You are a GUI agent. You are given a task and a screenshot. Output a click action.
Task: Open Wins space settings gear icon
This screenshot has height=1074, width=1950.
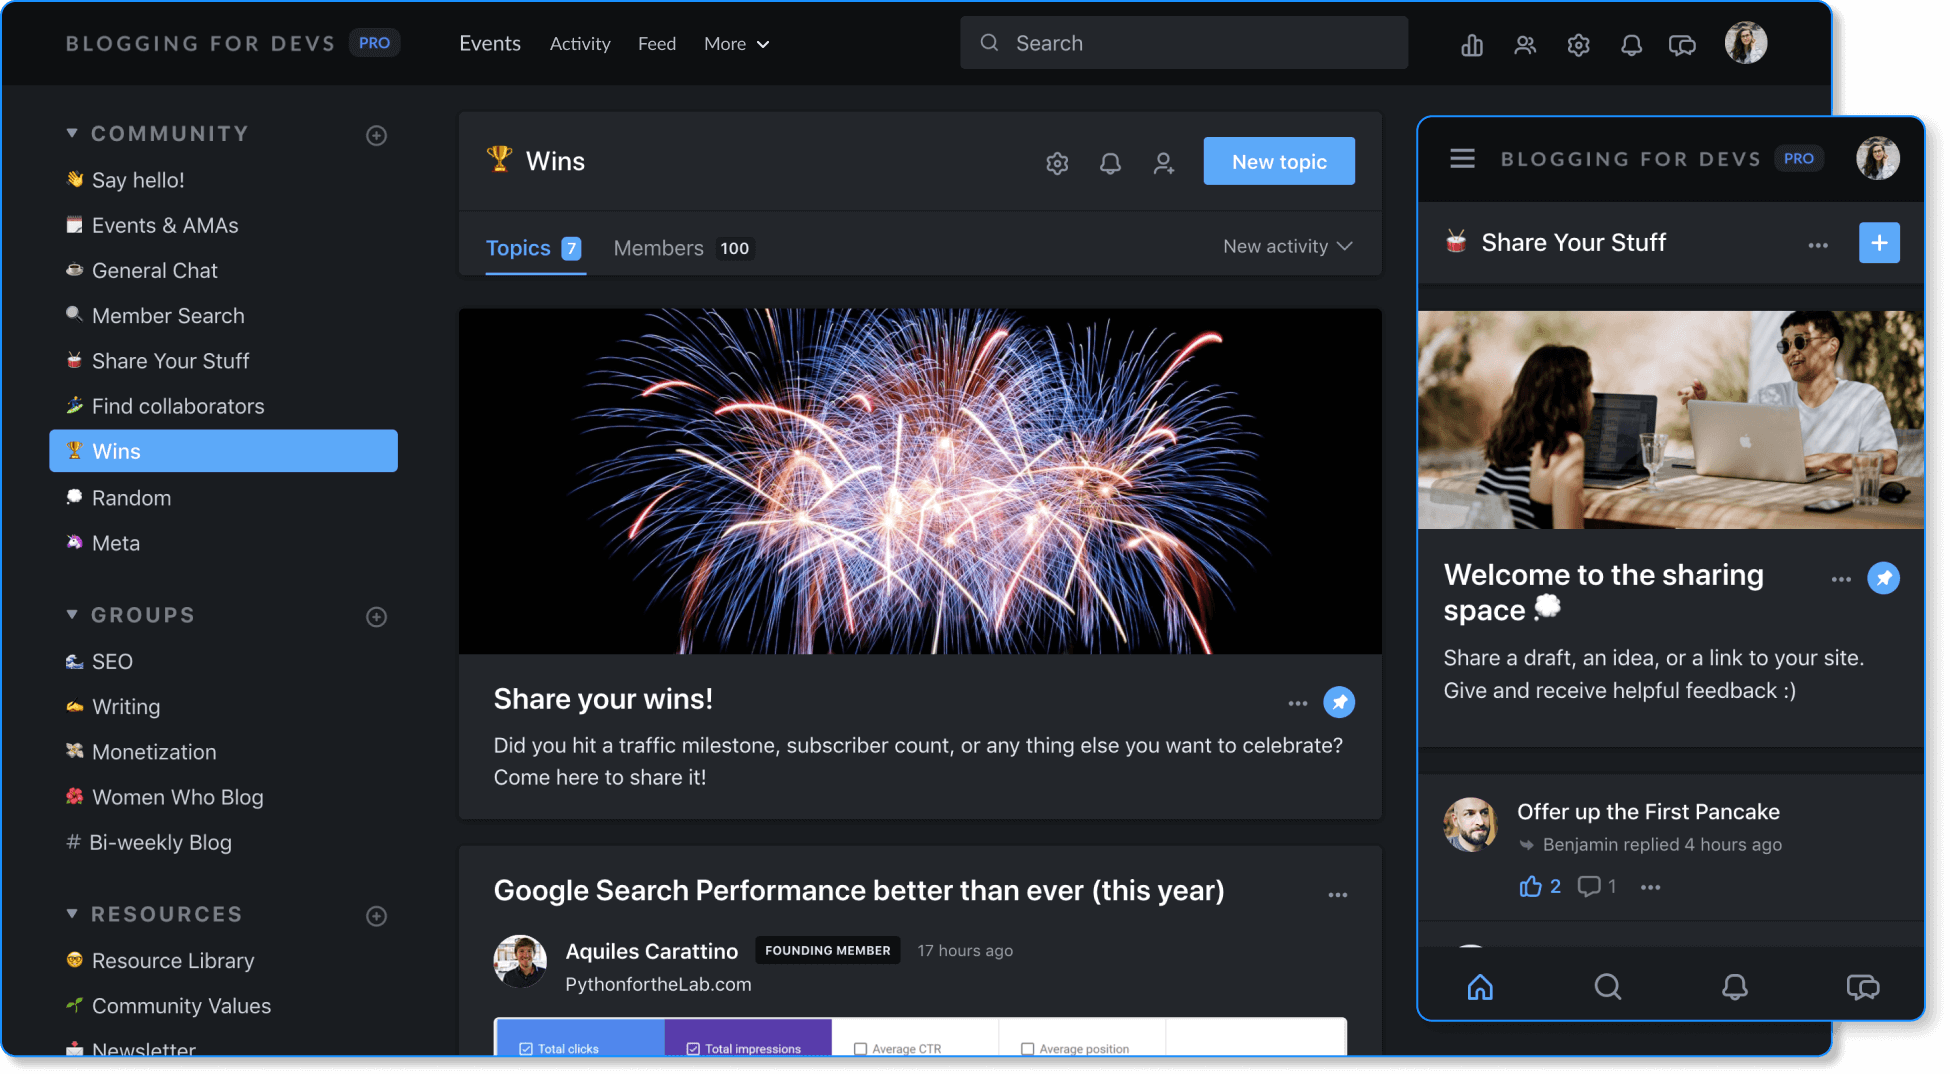click(1057, 163)
